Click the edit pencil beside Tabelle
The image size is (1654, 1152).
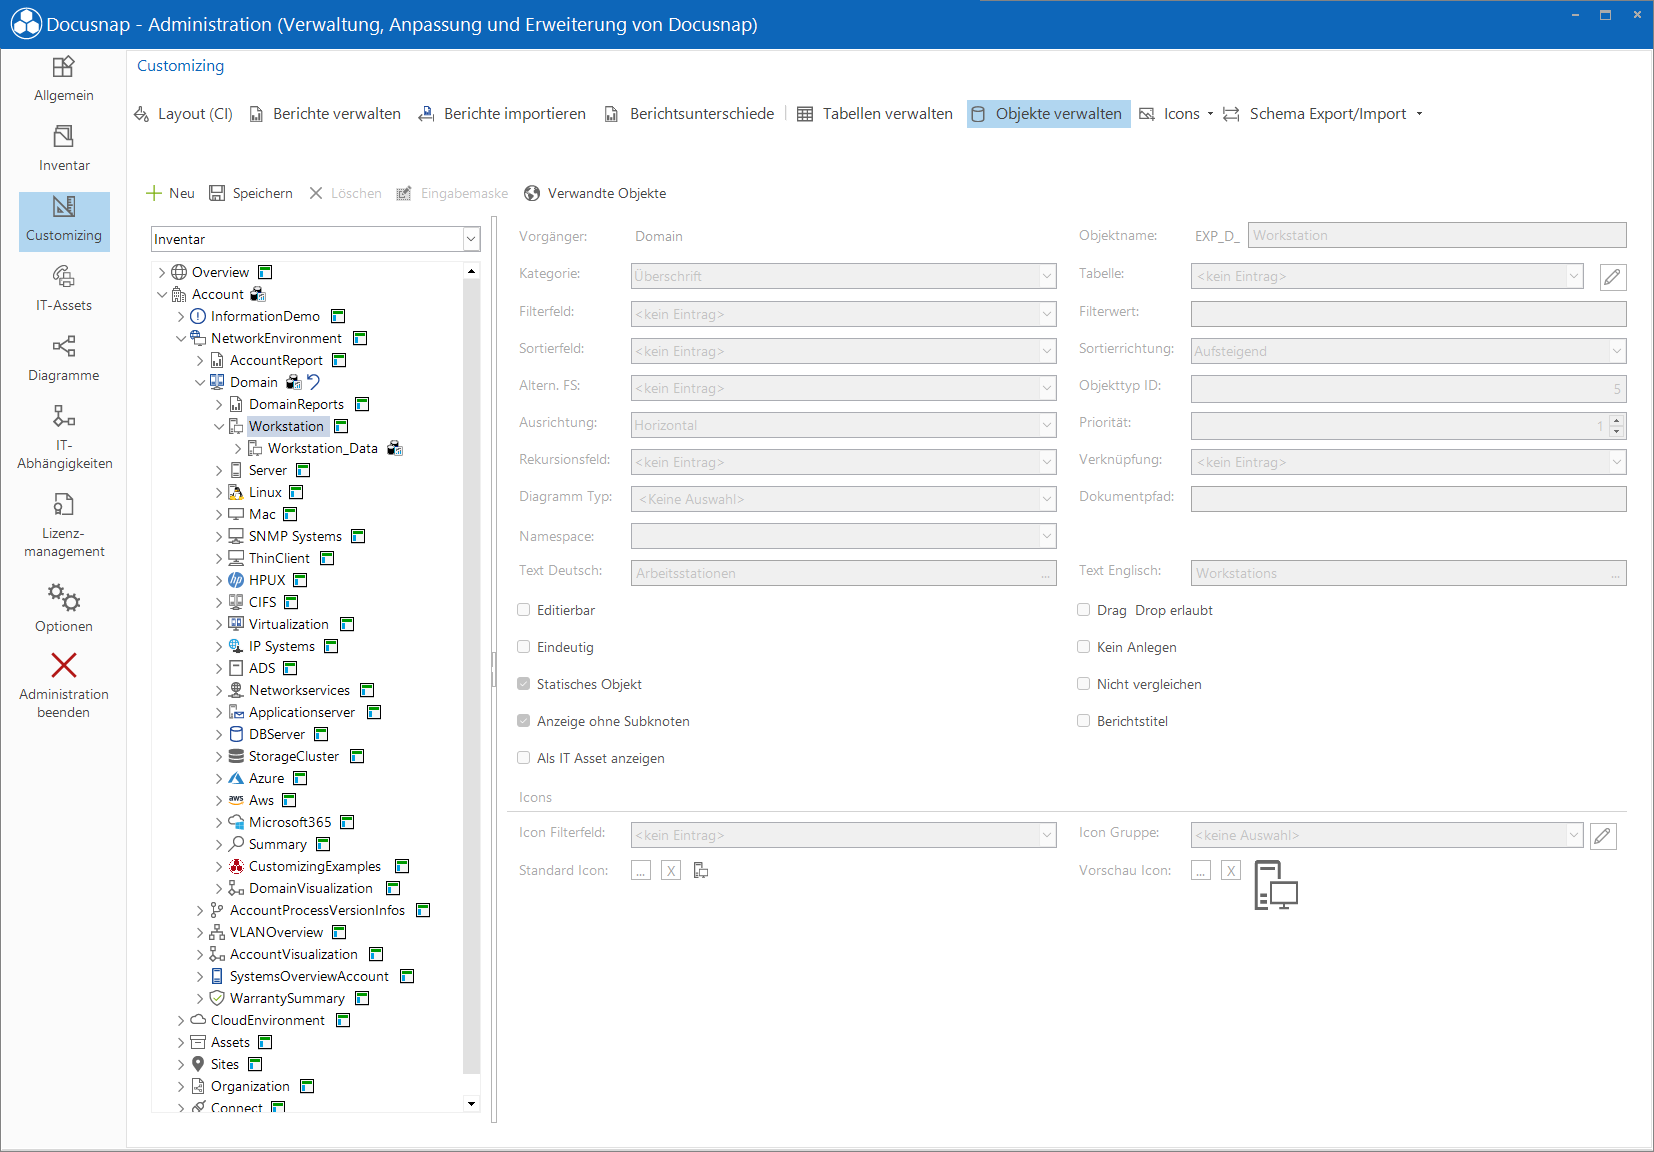point(1612,277)
